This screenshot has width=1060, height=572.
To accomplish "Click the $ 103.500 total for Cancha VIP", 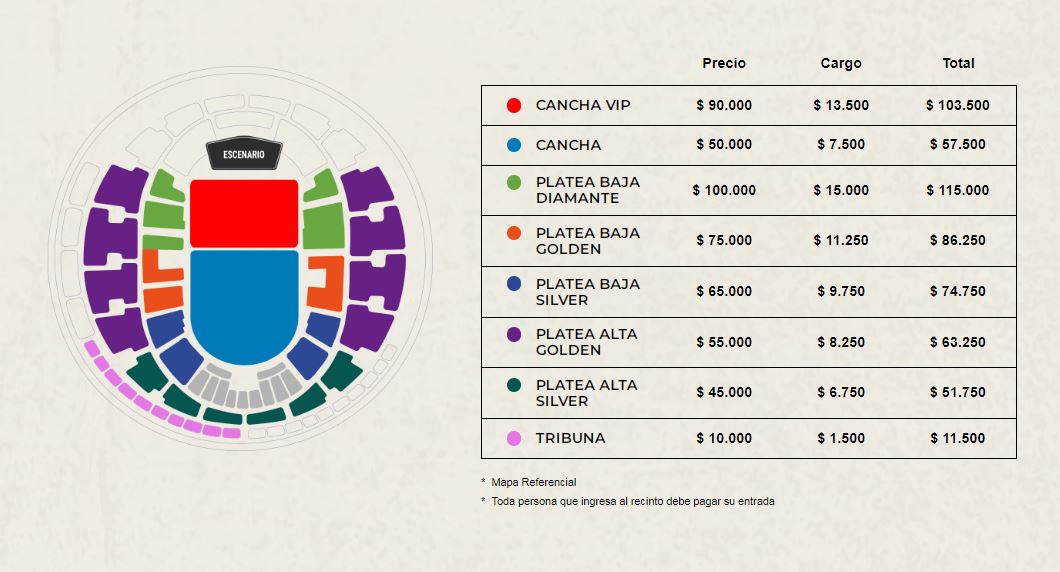I will pyautogui.click(x=958, y=105).
